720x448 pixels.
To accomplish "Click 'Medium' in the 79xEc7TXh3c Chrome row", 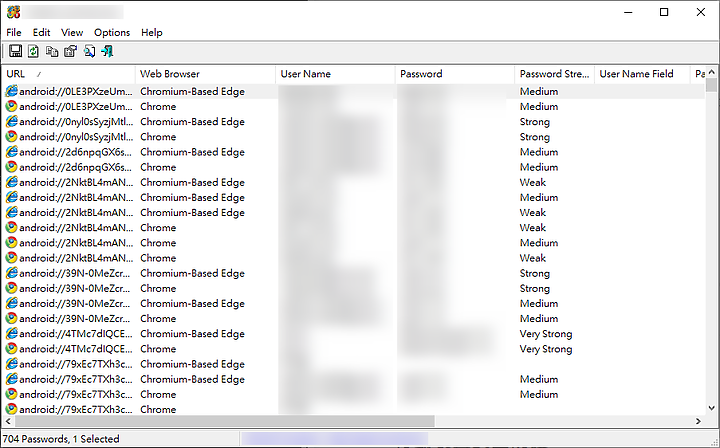I will tap(539, 394).
